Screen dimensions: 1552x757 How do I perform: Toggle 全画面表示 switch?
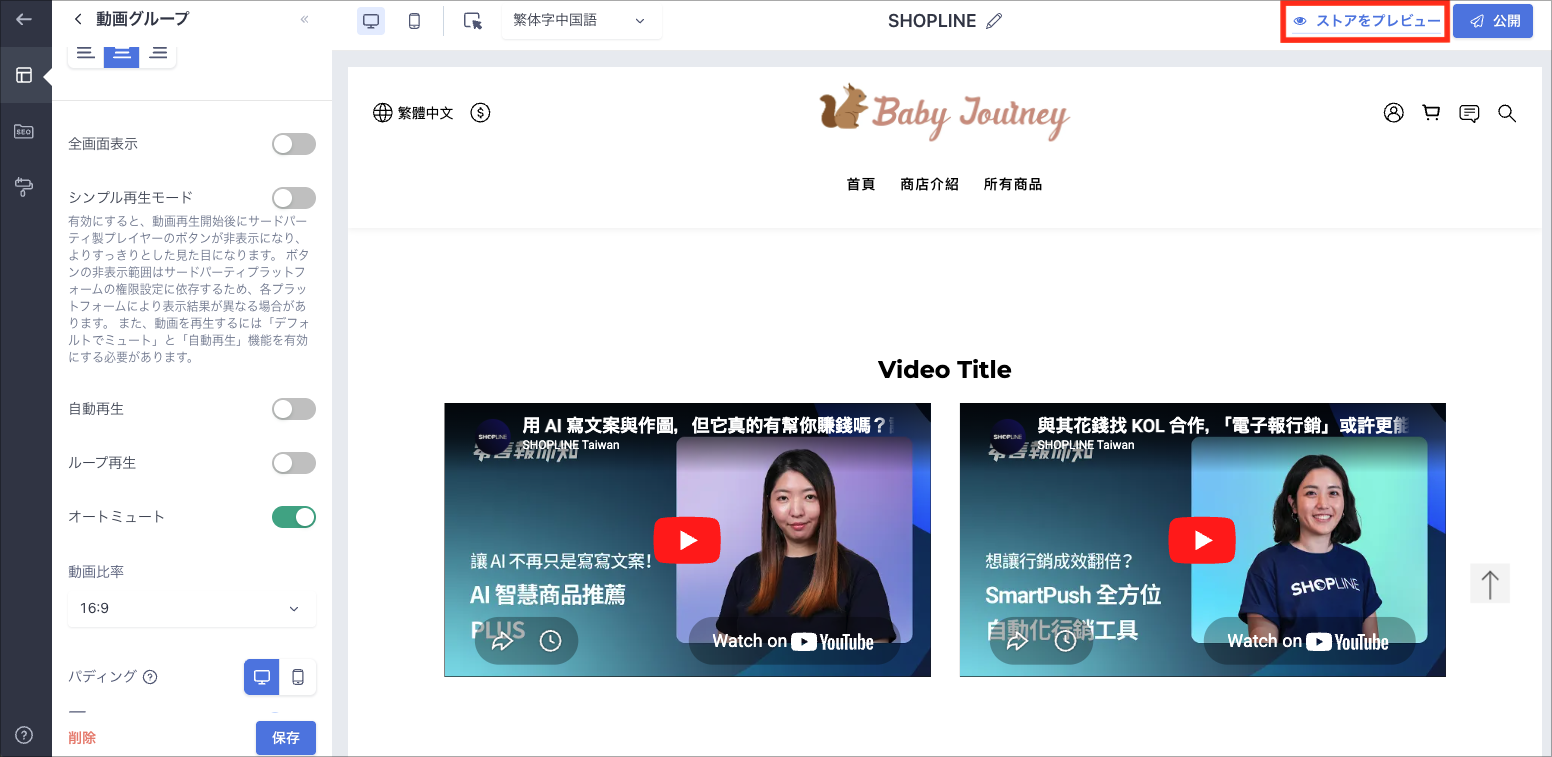coord(294,144)
